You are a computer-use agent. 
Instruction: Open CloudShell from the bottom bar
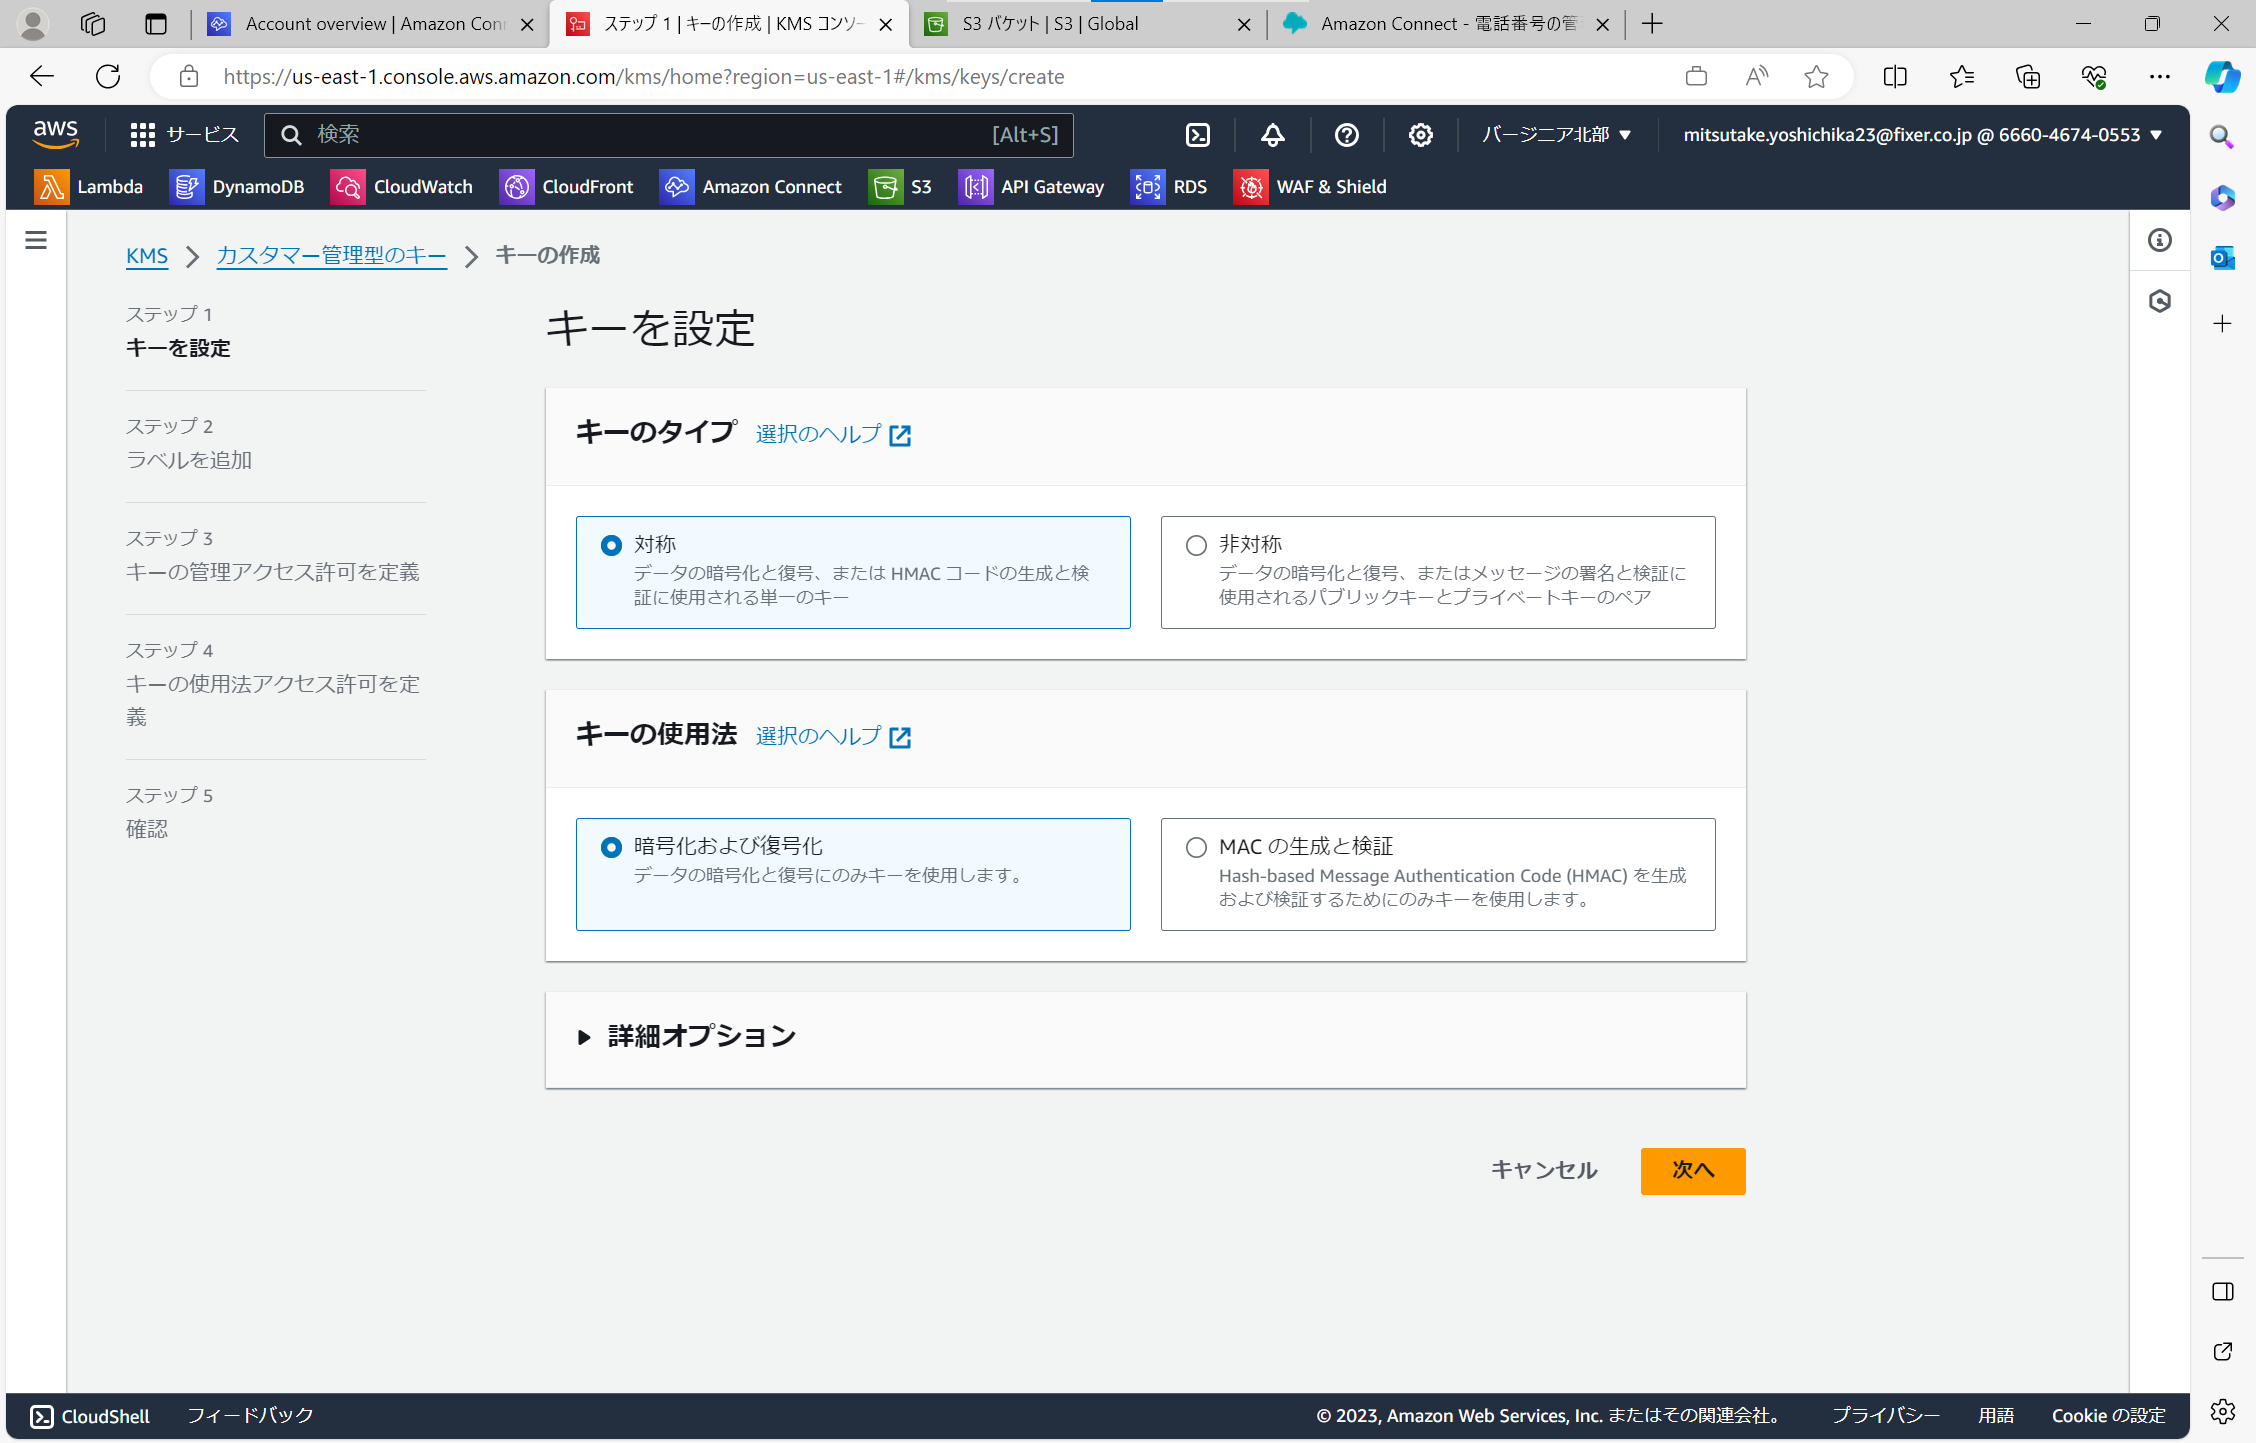[88, 1416]
